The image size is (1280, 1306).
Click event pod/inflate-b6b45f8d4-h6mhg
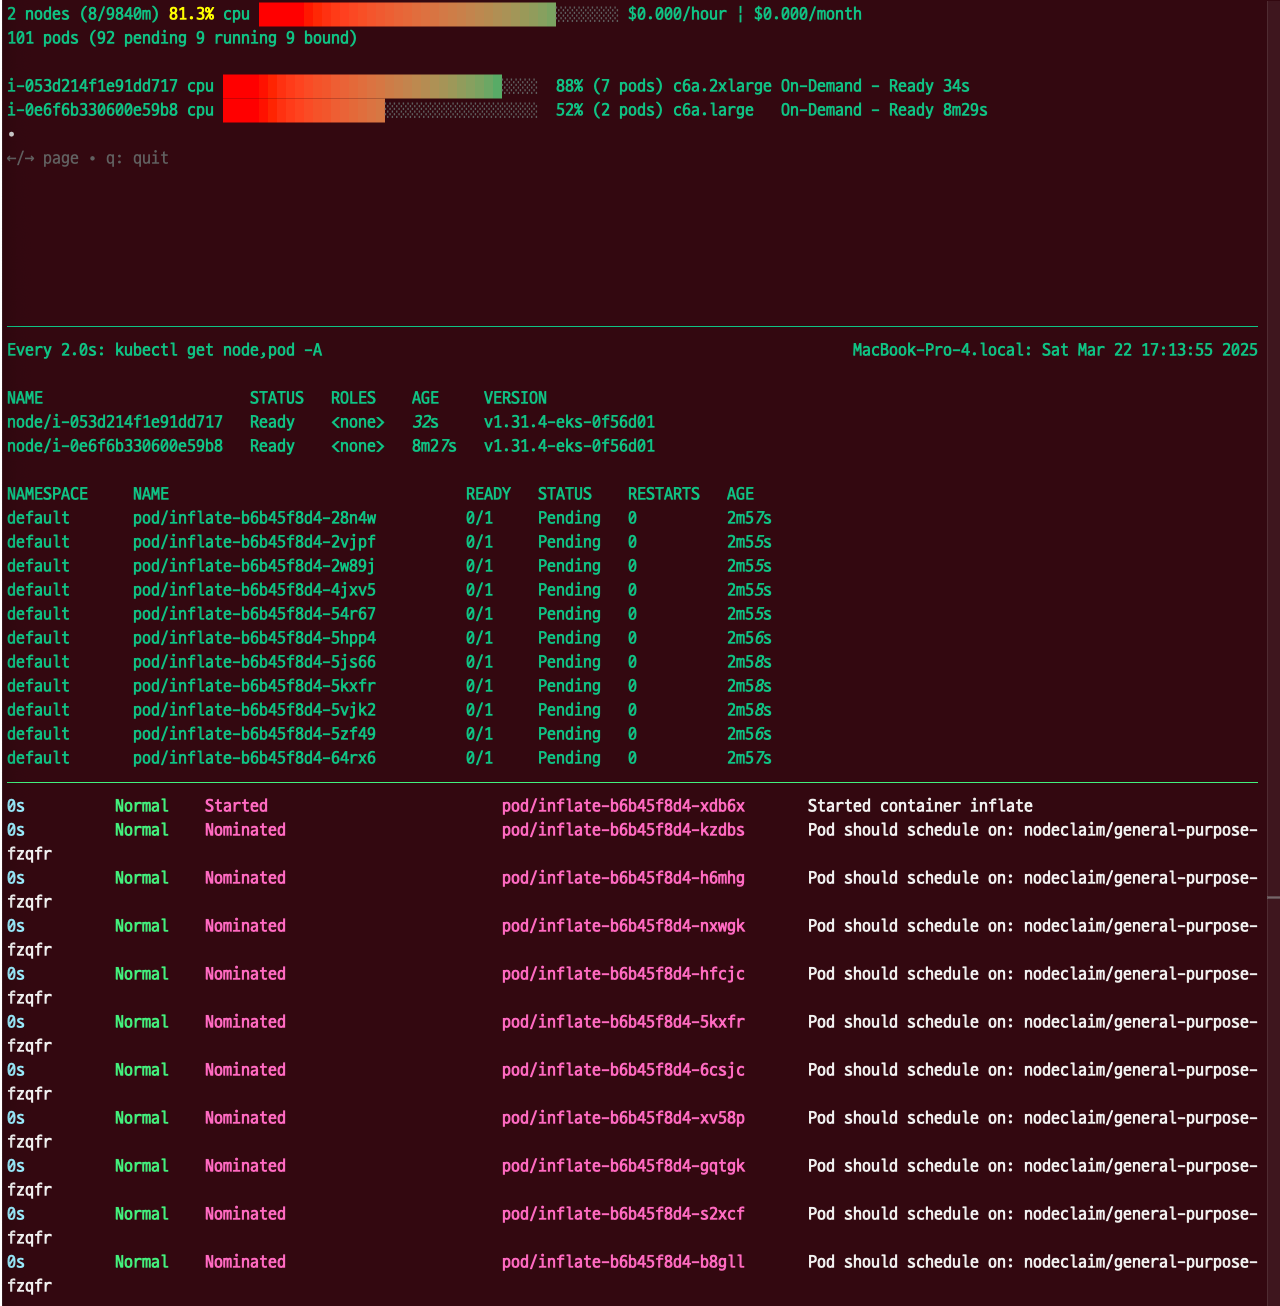[623, 878]
